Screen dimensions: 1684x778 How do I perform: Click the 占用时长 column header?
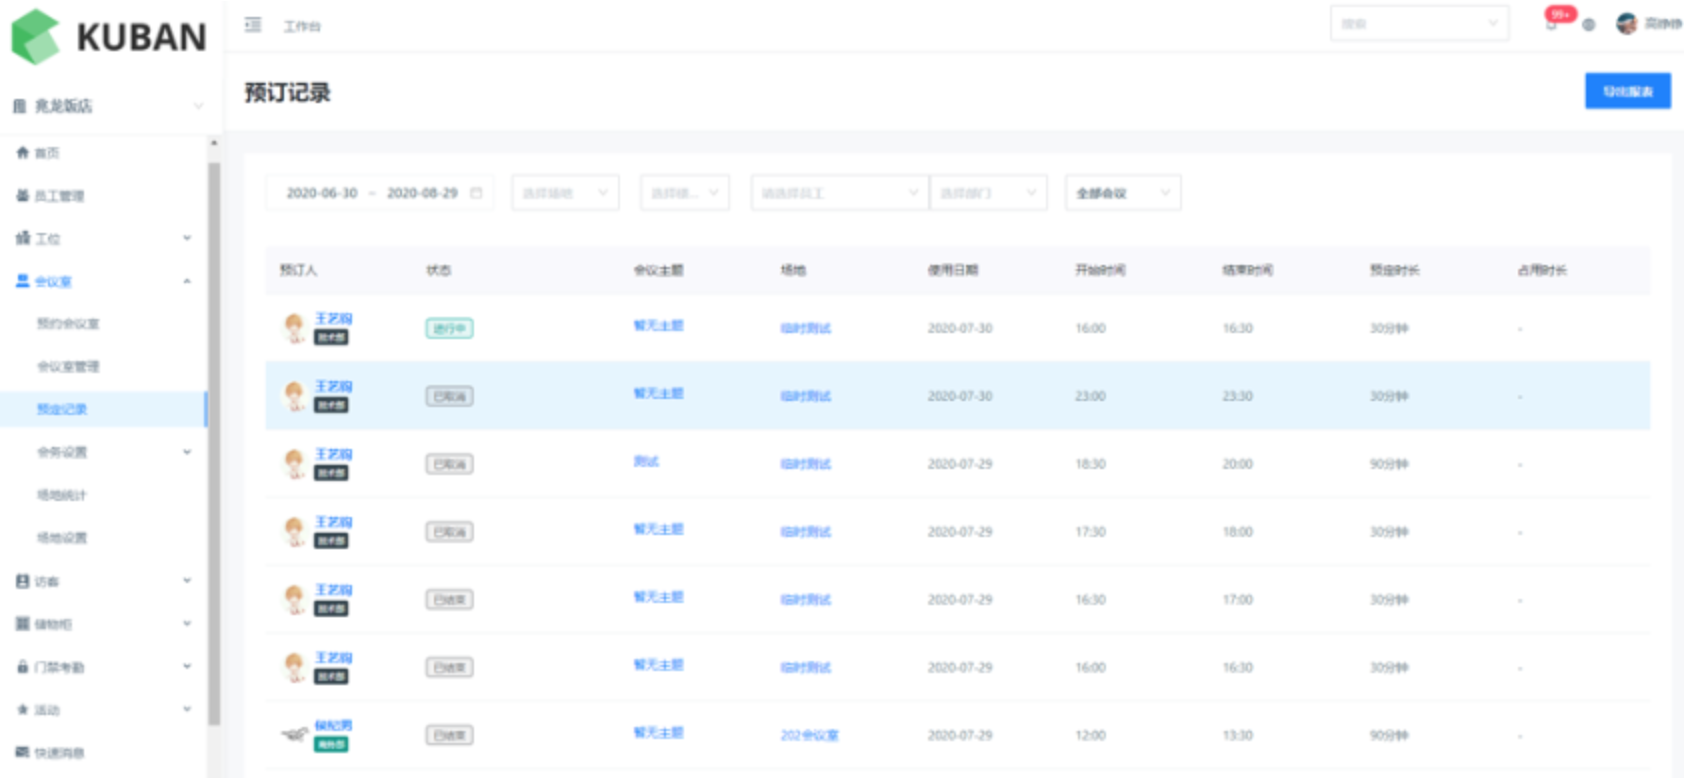(1542, 270)
